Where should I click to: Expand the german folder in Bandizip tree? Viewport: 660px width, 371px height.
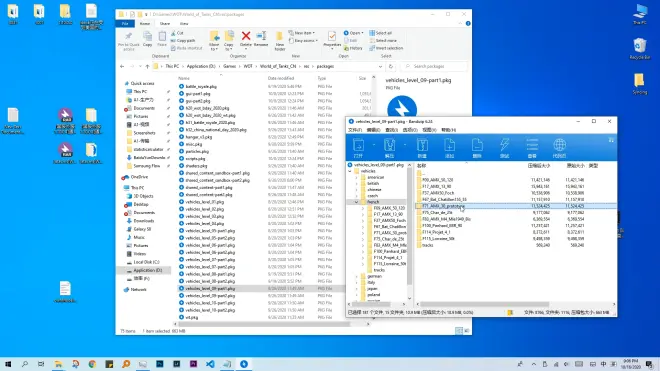tap(357, 276)
